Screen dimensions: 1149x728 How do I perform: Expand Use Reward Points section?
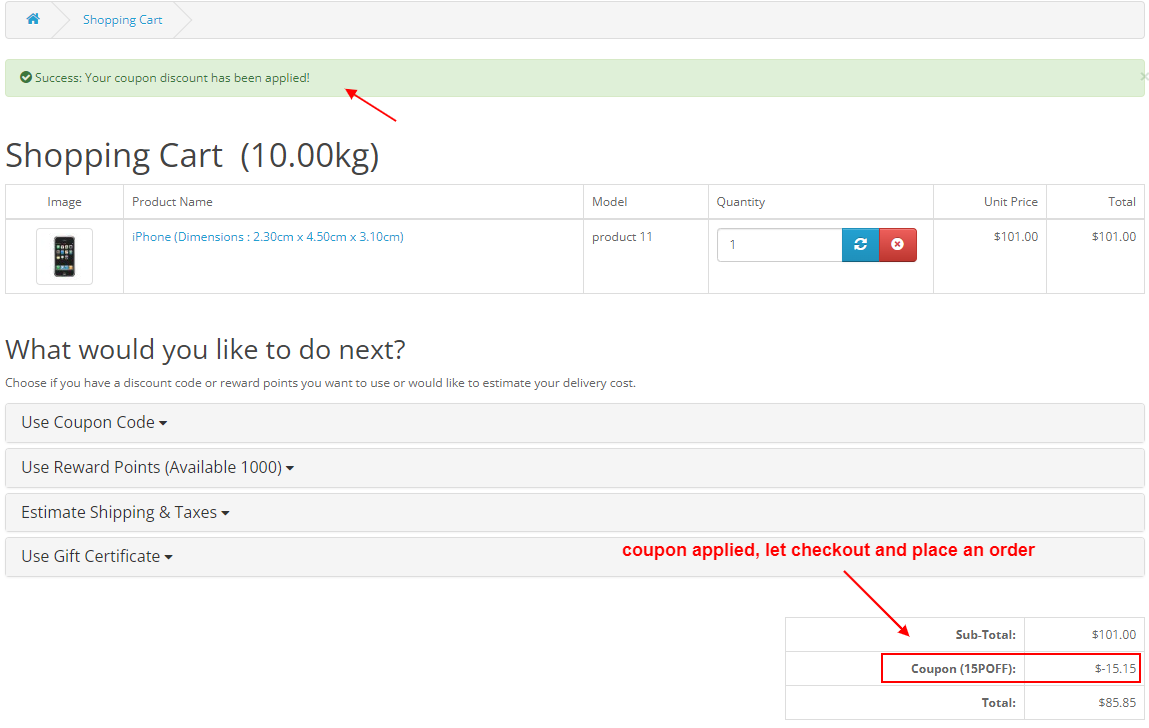click(x=157, y=467)
